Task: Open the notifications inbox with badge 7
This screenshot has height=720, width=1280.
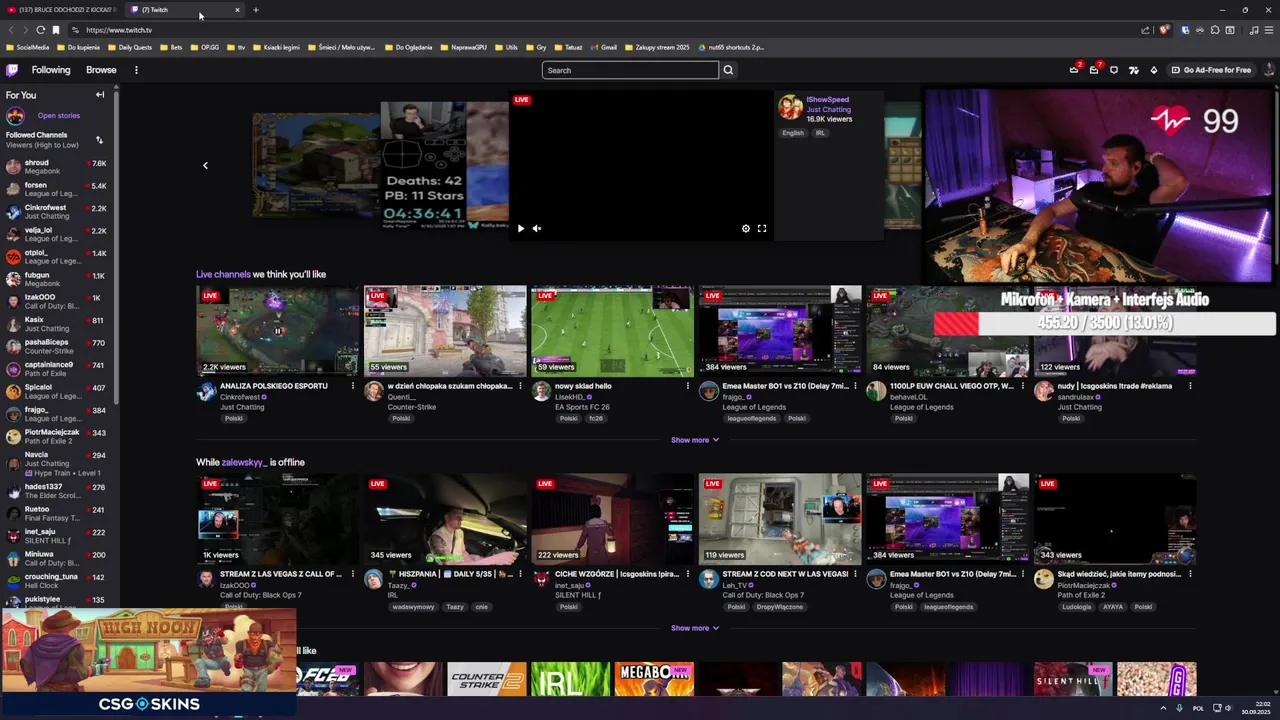Action: pos(1094,70)
